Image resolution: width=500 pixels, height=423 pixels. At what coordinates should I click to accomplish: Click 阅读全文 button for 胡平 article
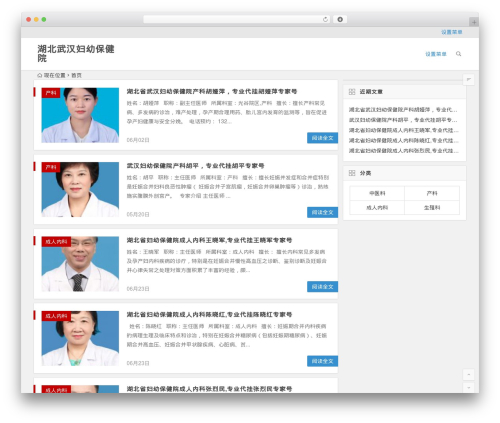click(322, 212)
